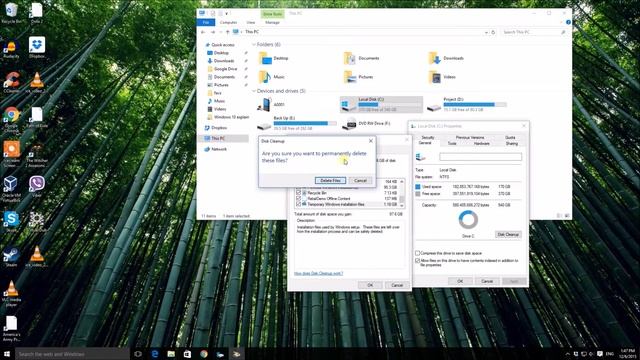Select the General tab in Properties

pos(425,143)
